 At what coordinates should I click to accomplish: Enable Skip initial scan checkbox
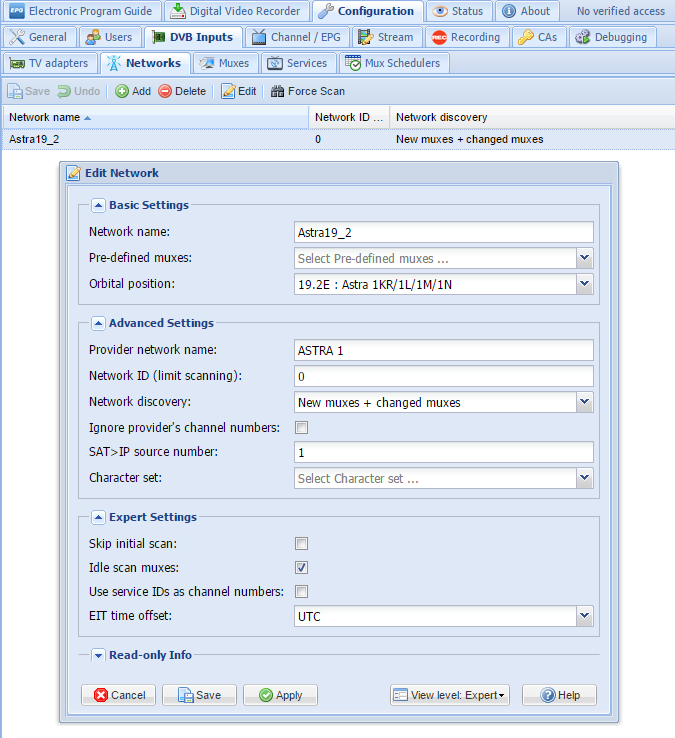(301, 544)
